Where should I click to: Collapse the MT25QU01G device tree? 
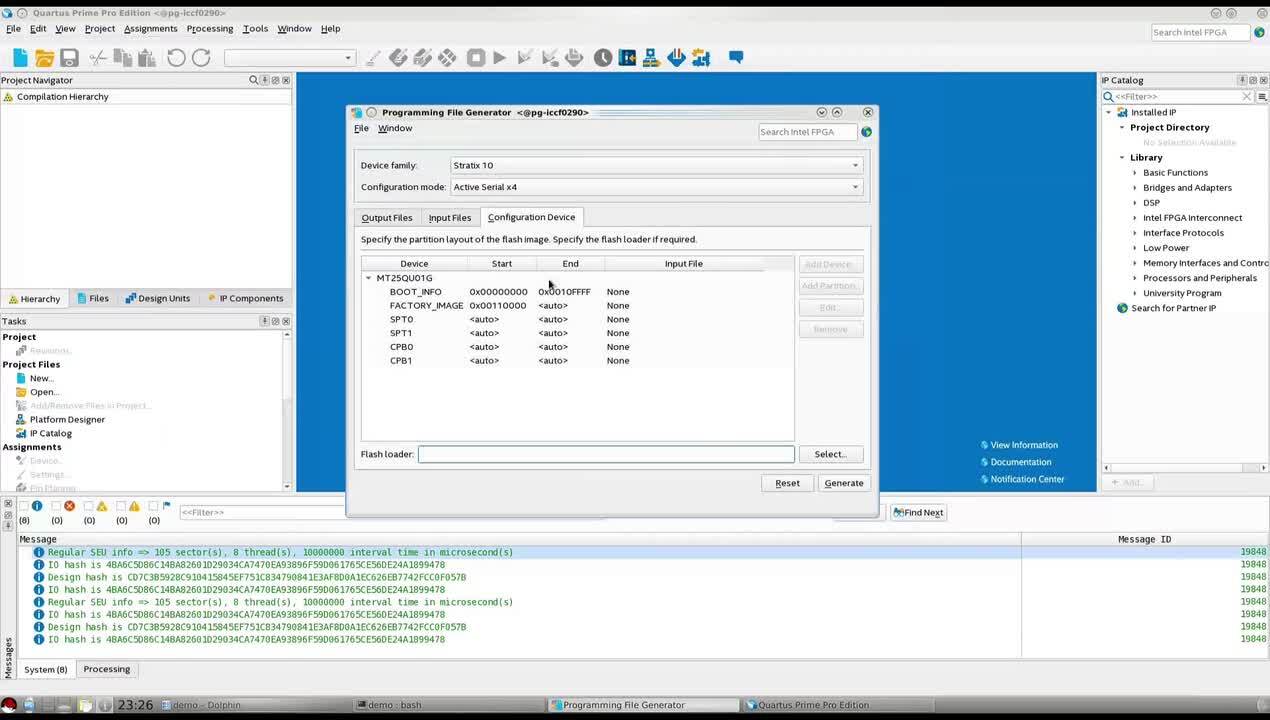coord(369,278)
